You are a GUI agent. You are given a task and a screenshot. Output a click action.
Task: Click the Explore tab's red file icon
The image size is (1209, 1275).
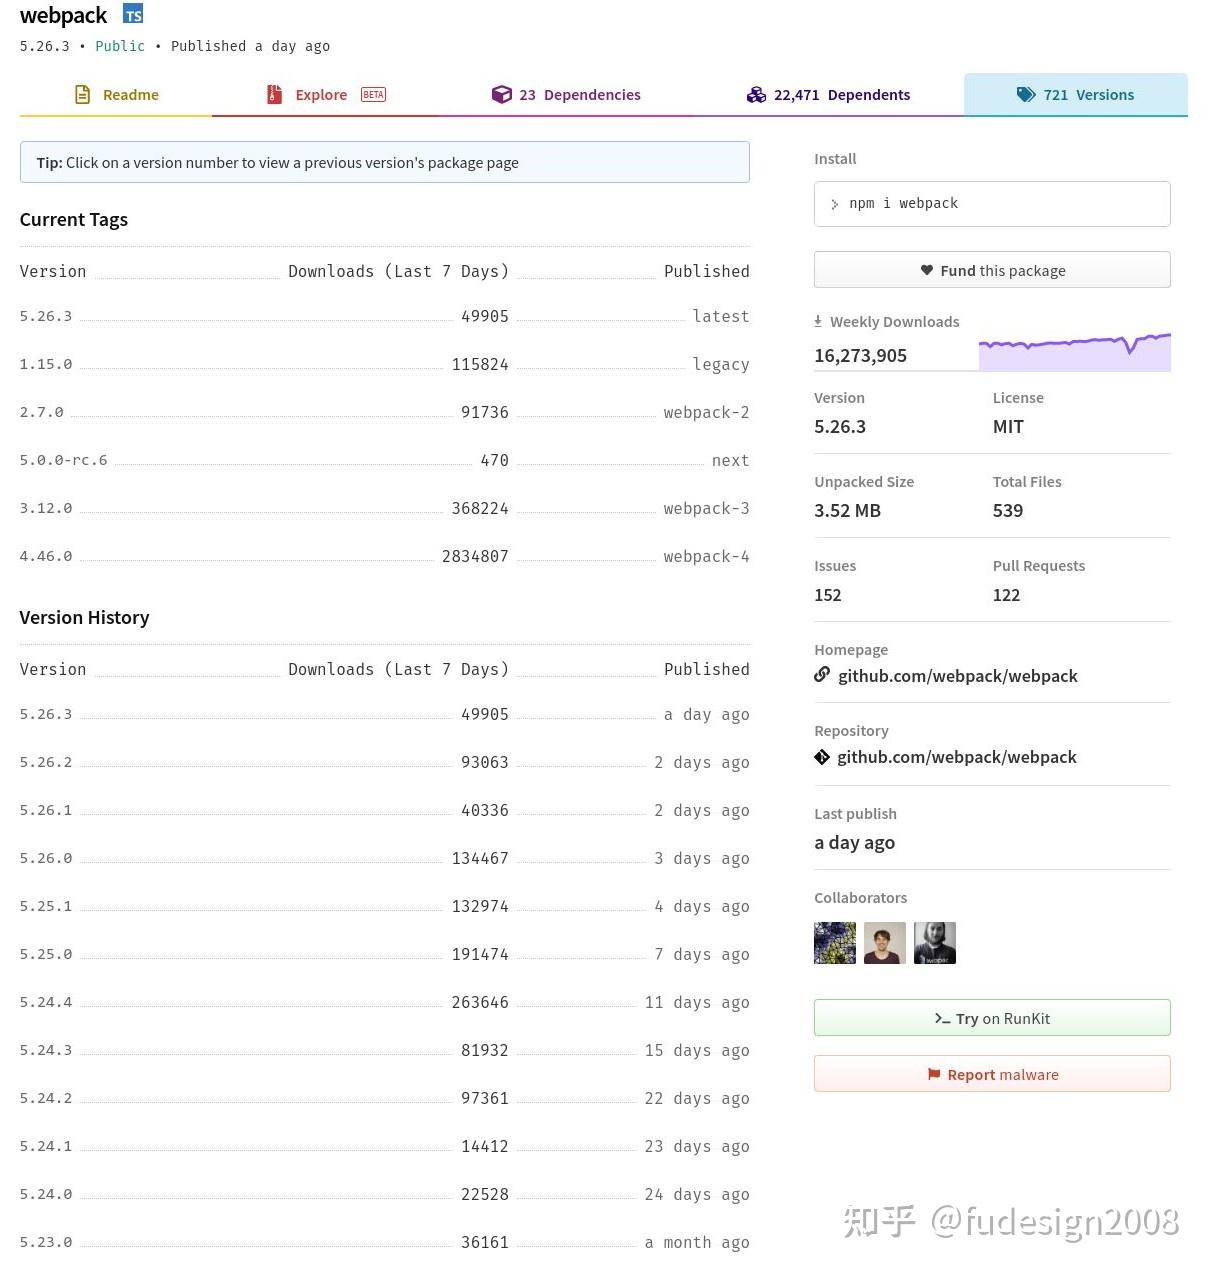tap(274, 95)
